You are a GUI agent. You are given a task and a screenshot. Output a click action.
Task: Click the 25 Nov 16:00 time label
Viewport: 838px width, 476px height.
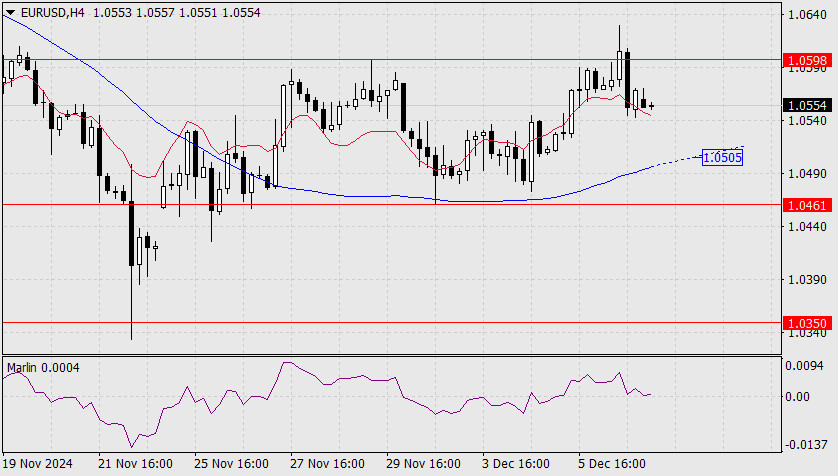pyautogui.click(x=231, y=463)
